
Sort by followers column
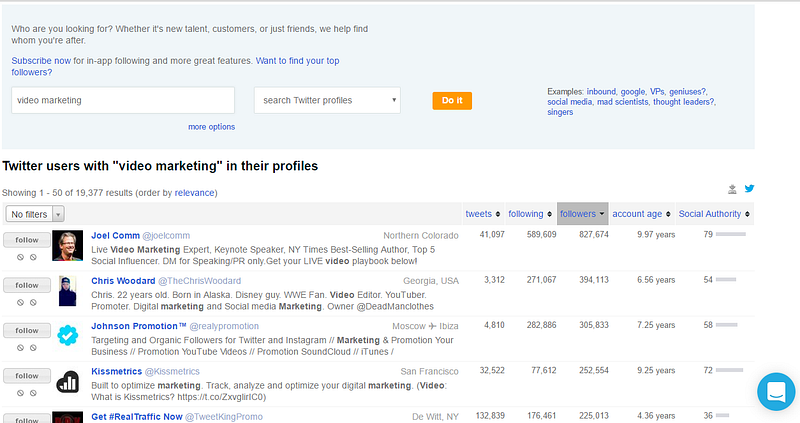[582, 214]
